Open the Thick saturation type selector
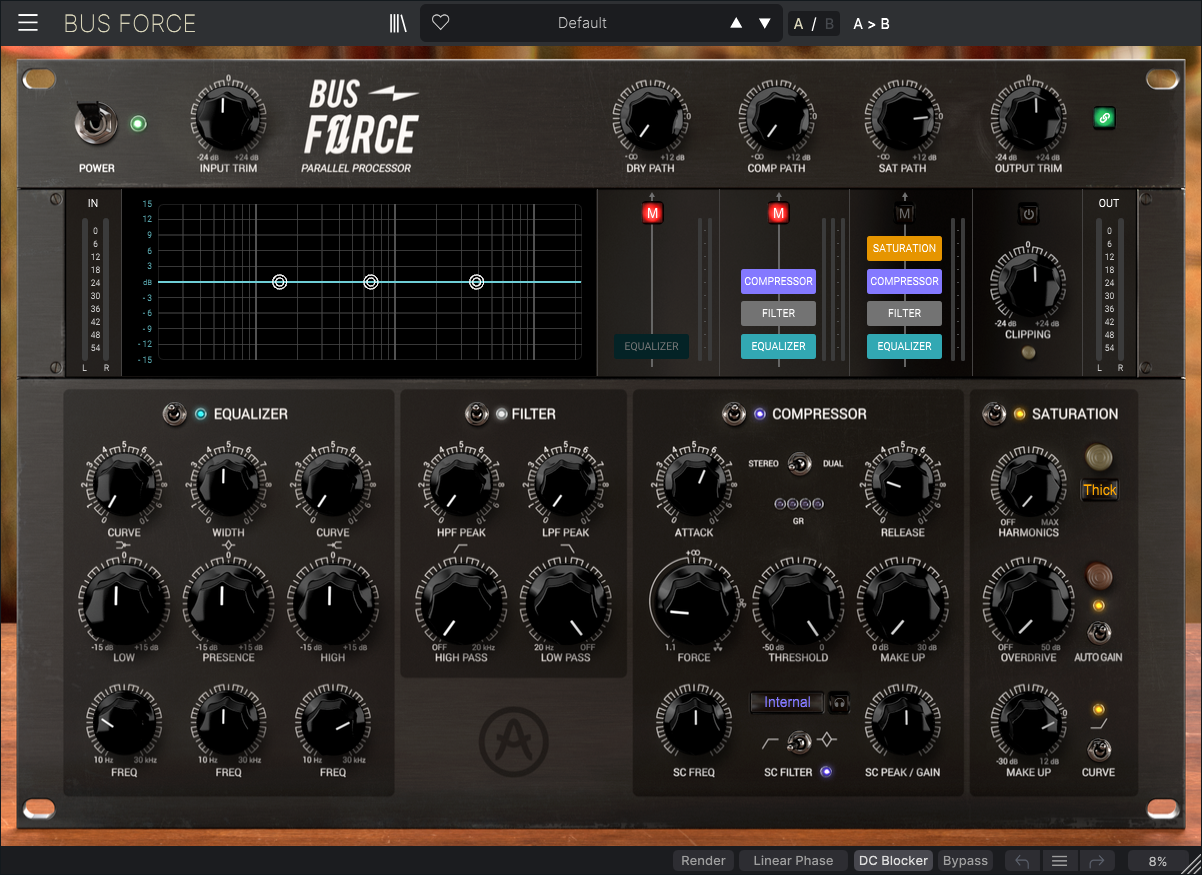Image resolution: width=1202 pixels, height=875 pixels. (1099, 490)
